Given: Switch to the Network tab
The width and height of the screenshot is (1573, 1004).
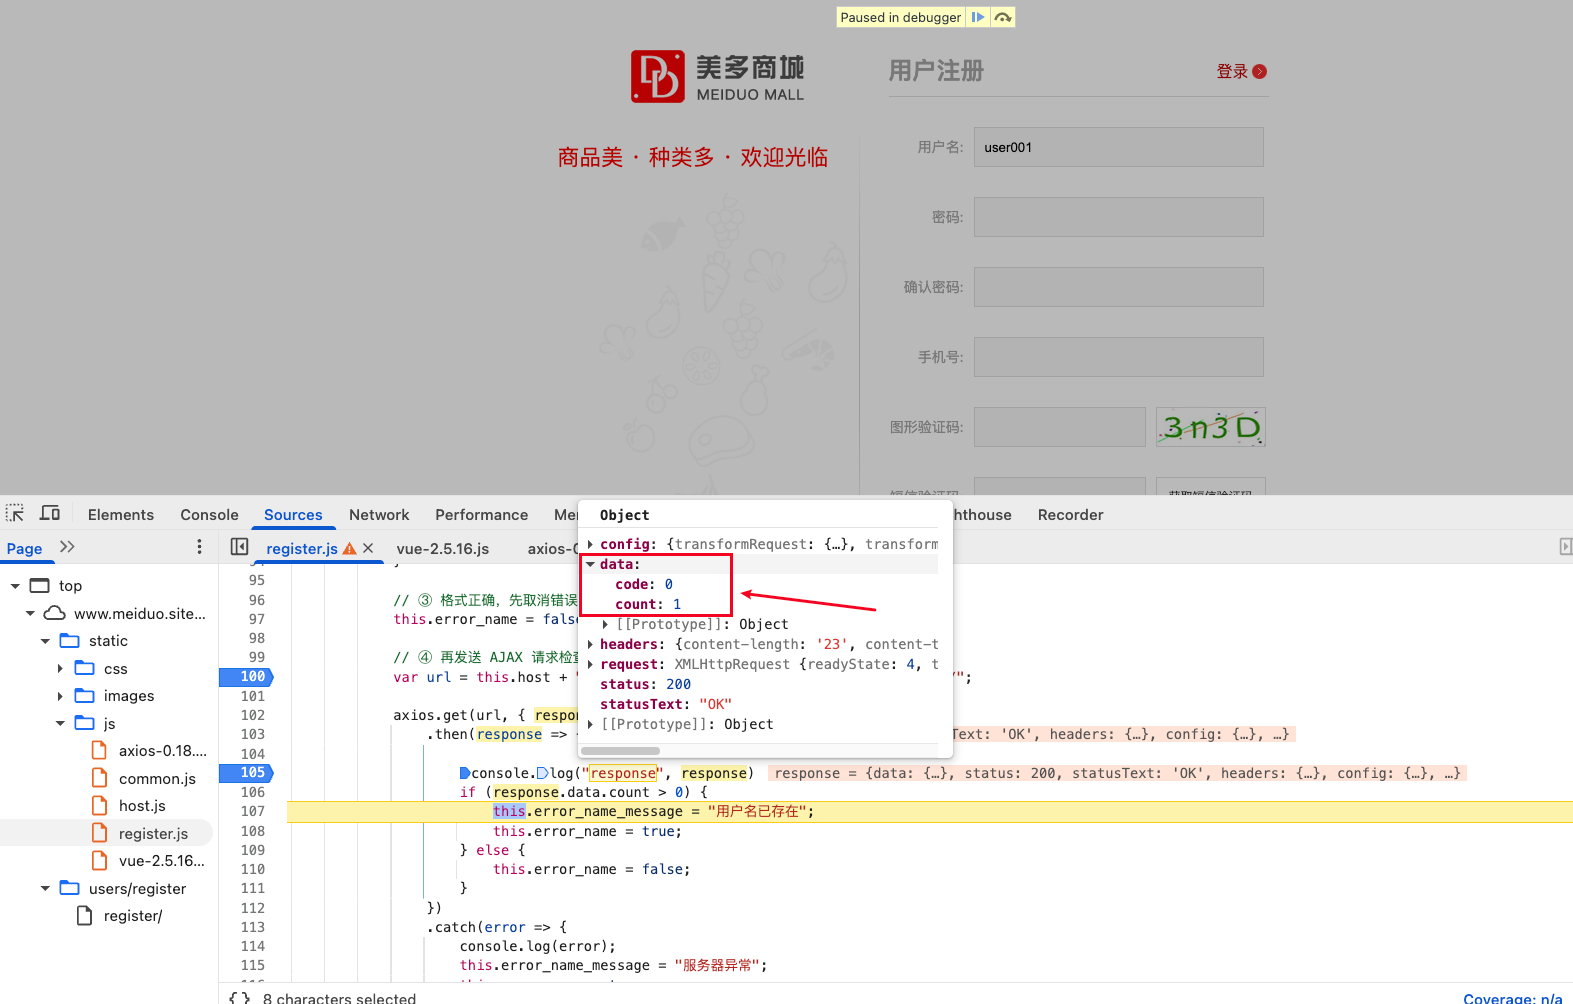Looking at the screenshot, I should pos(379,515).
